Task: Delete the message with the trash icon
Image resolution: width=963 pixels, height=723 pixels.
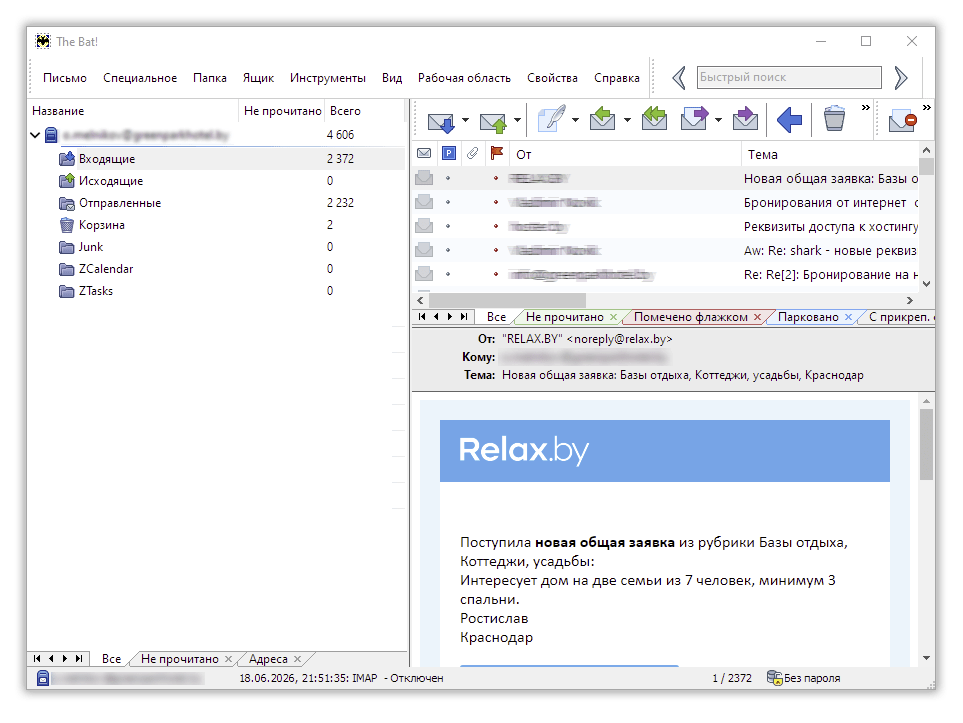Action: (834, 119)
